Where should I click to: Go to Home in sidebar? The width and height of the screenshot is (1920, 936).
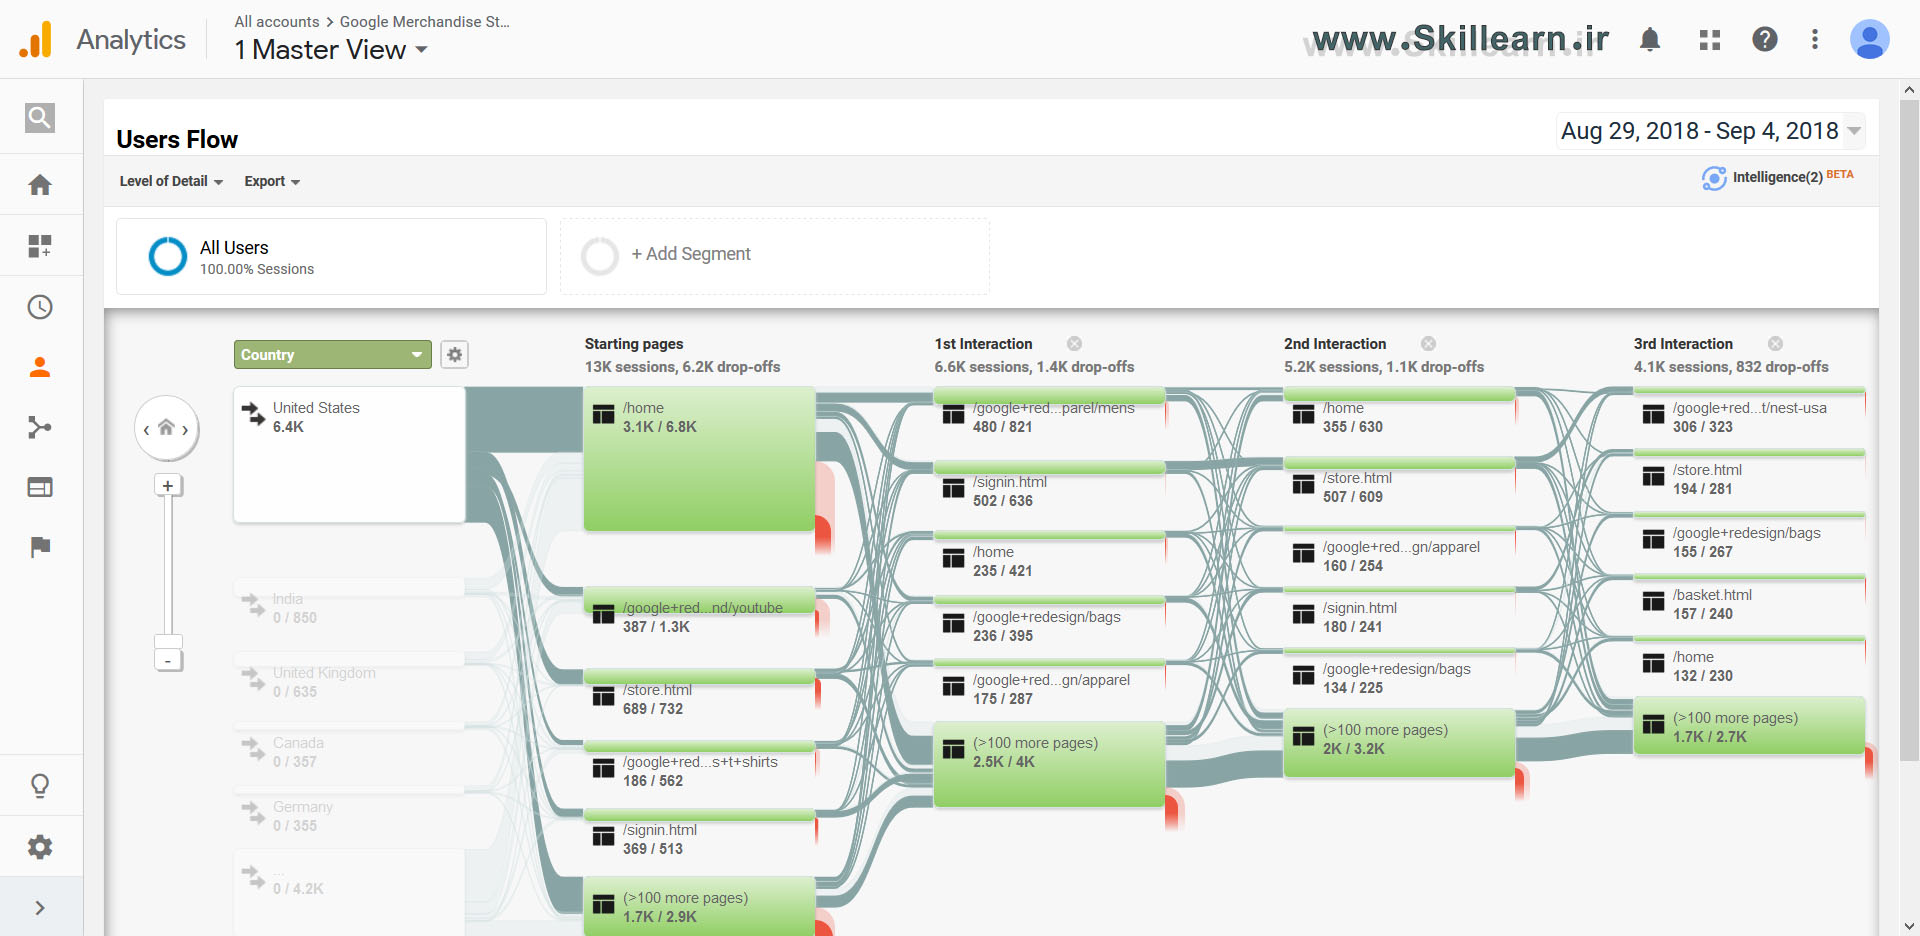[40, 185]
